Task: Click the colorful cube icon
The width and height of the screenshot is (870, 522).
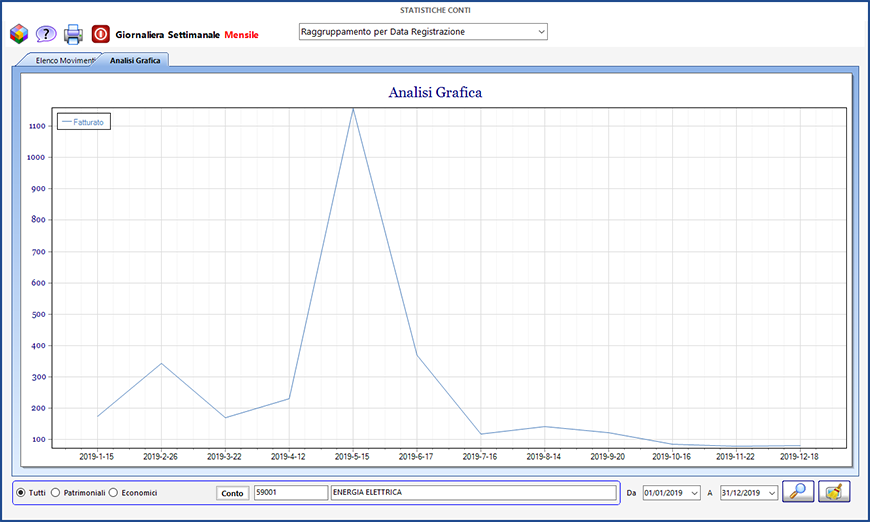Action: [19, 34]
